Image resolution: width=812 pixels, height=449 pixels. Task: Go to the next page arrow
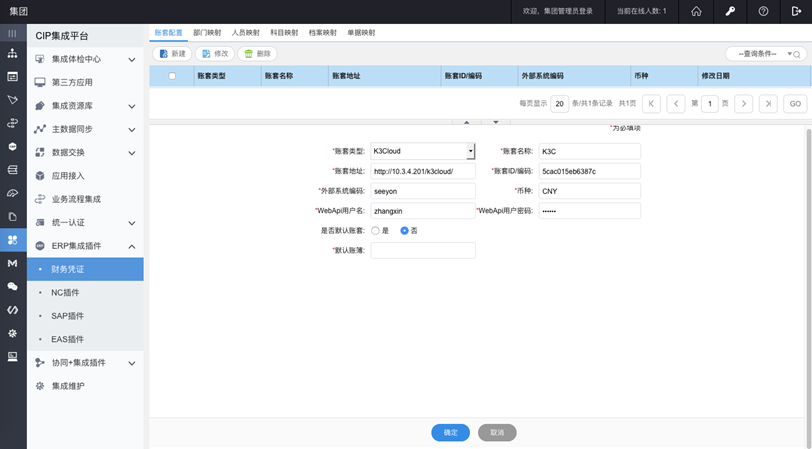(x=743, y=104)
